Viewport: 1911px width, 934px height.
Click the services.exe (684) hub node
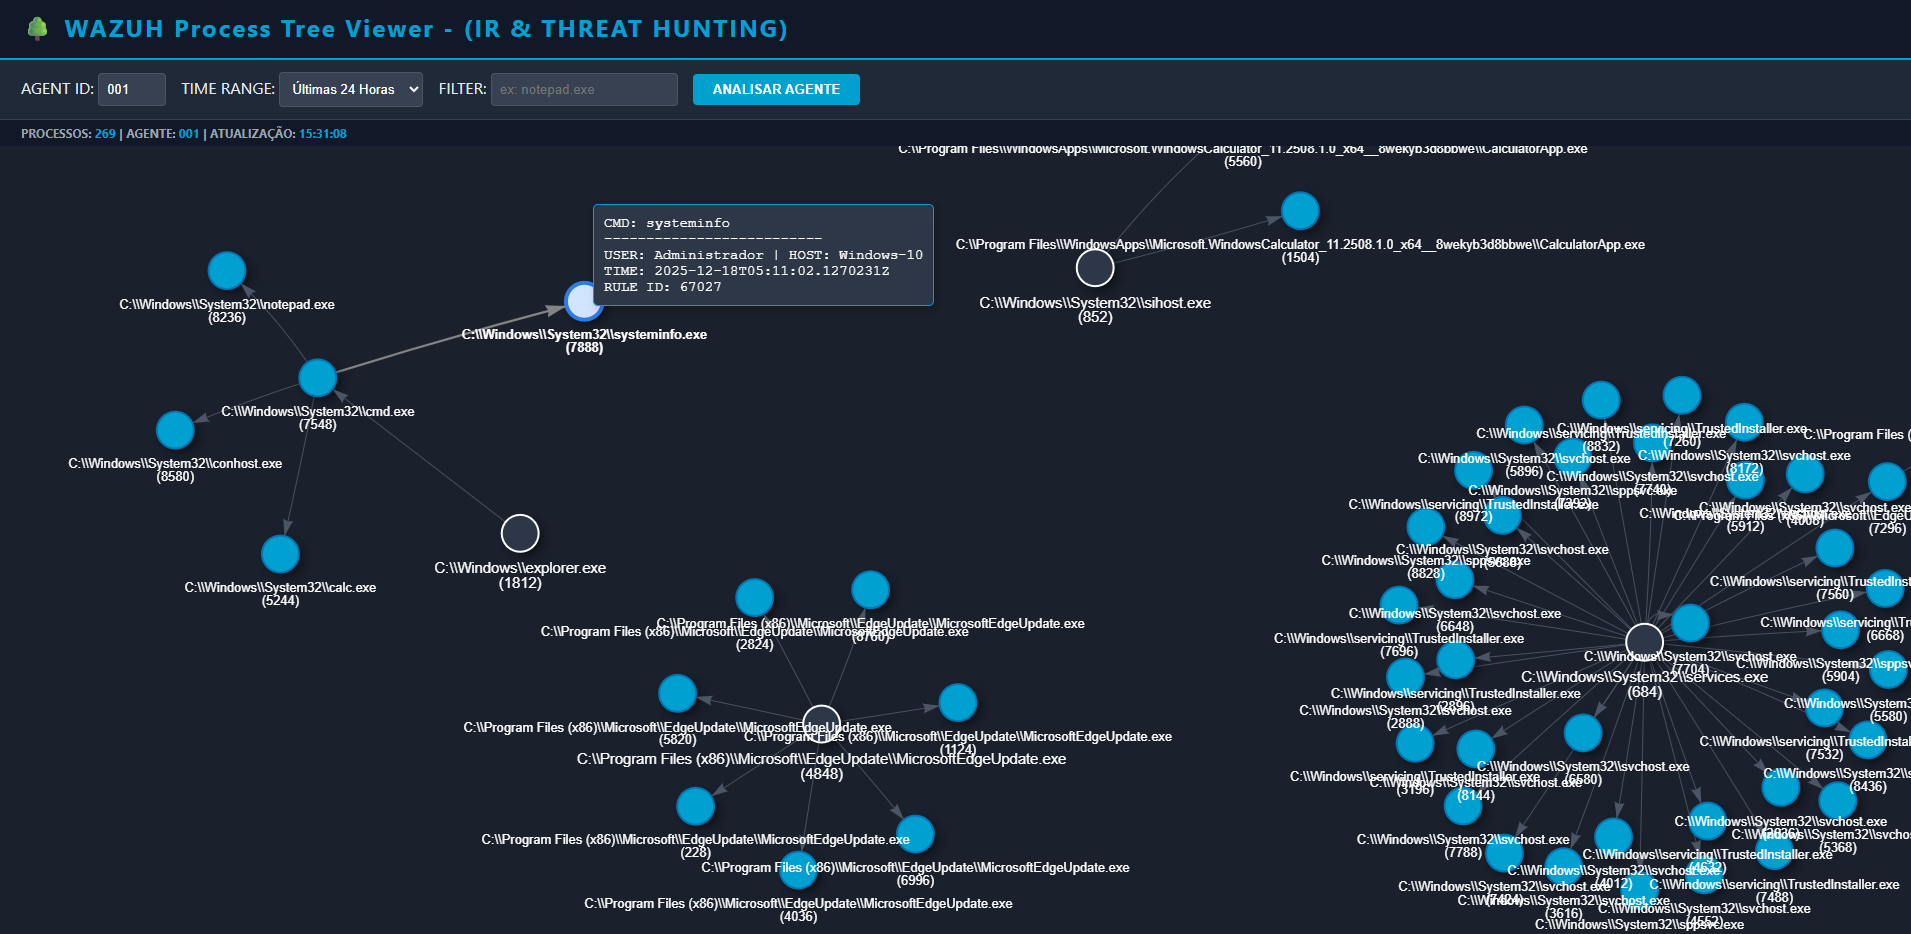pyautogui.click(x=1644, y=642)
